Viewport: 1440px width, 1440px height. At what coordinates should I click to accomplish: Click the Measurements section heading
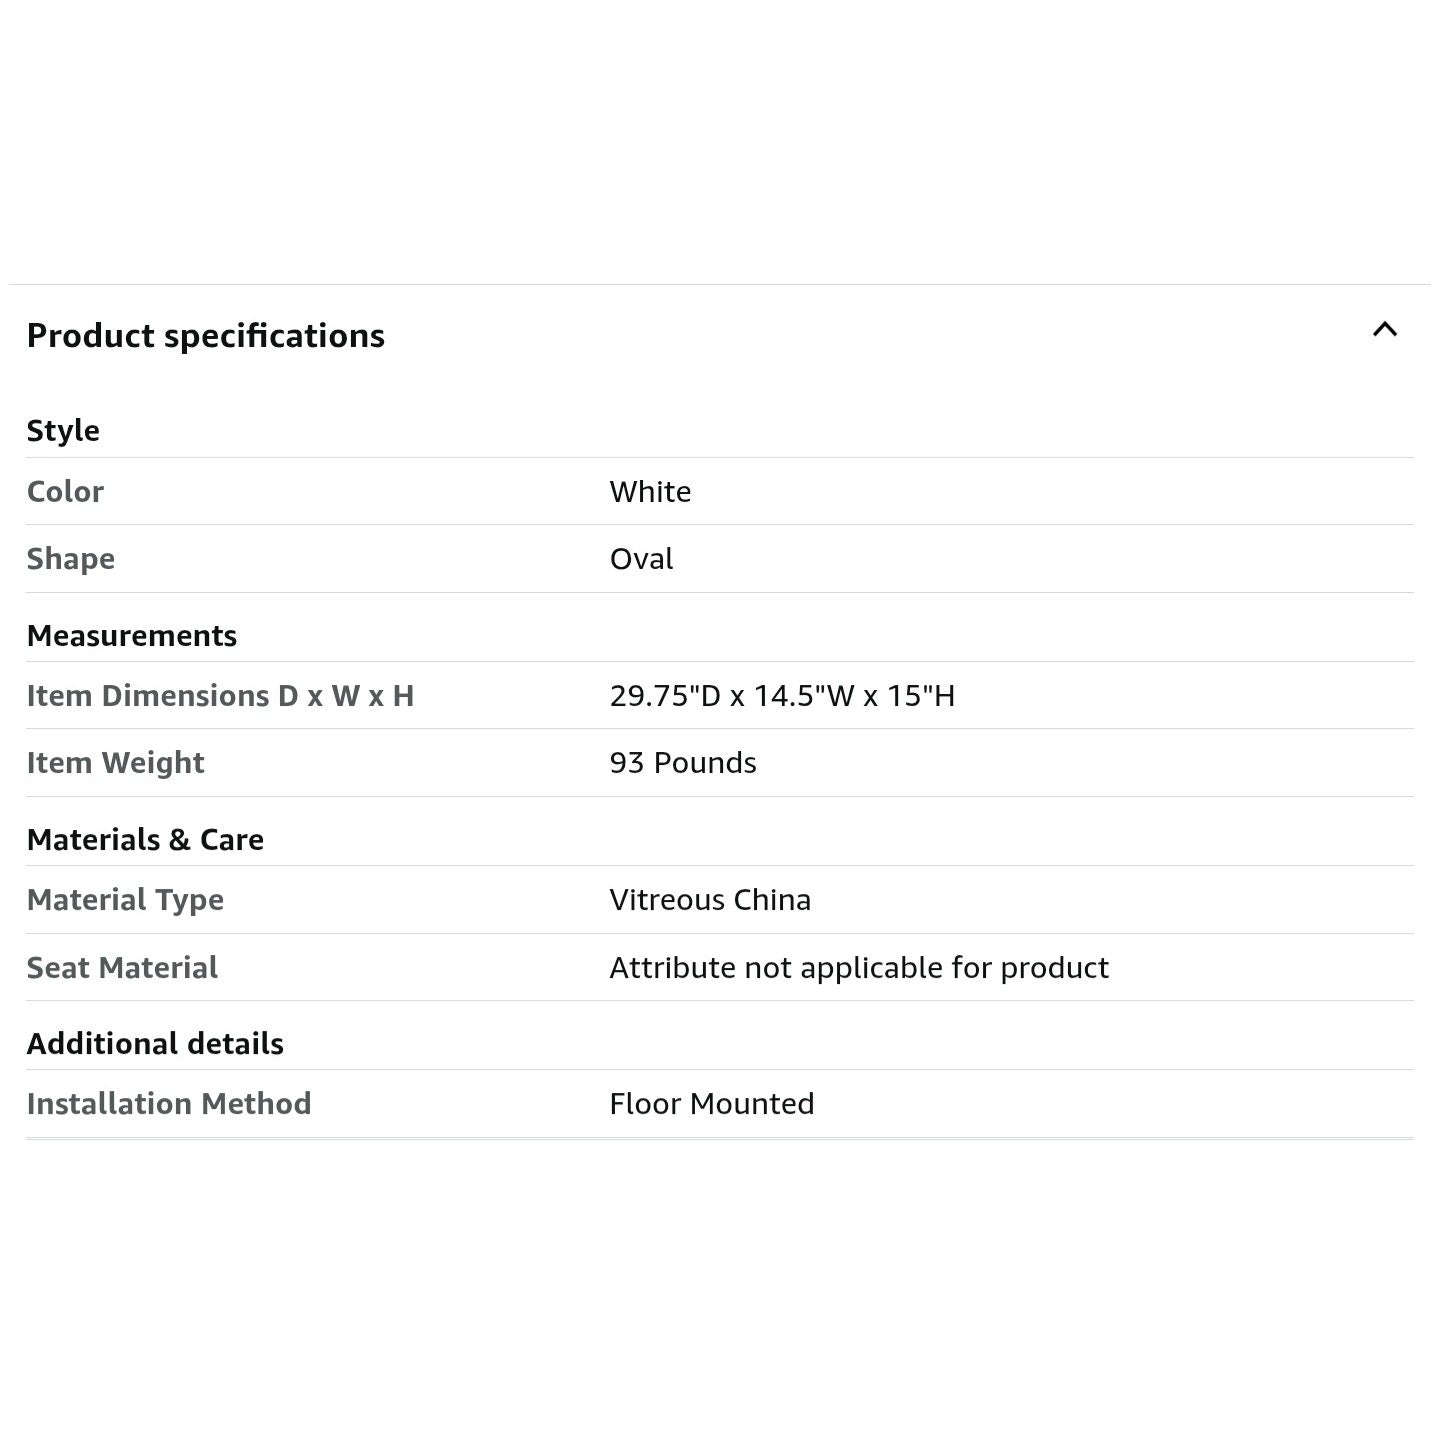click(132, 636)
